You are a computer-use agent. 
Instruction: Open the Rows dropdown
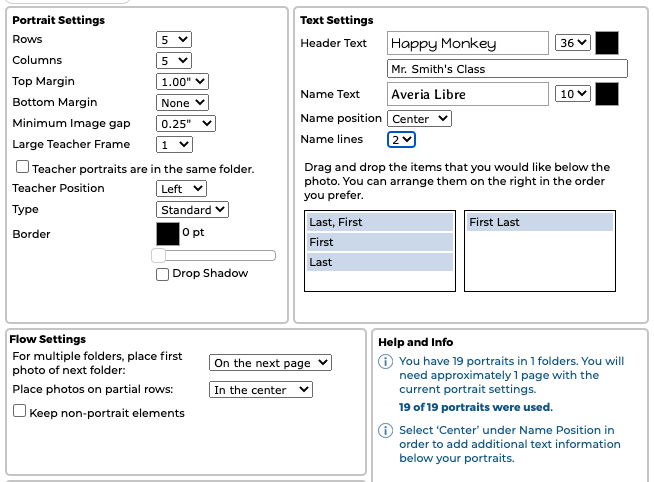coord(174,39)
